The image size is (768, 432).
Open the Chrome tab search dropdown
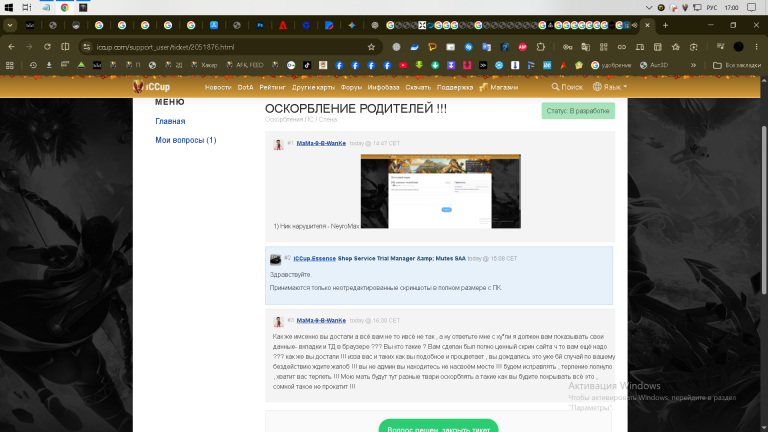[x=10, y=25]
